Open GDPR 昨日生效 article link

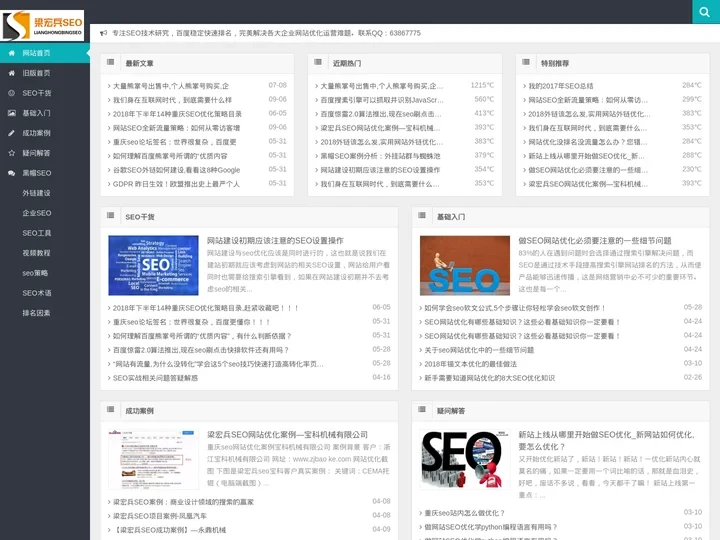(x=174, y=184)
